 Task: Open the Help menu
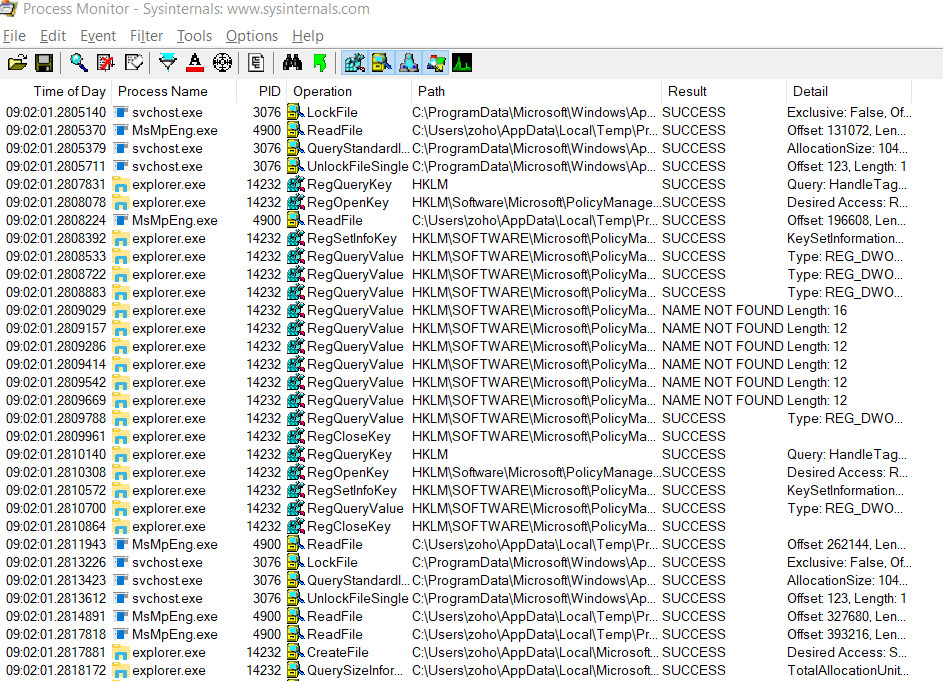pyautogui.click(x=308, y=36)
